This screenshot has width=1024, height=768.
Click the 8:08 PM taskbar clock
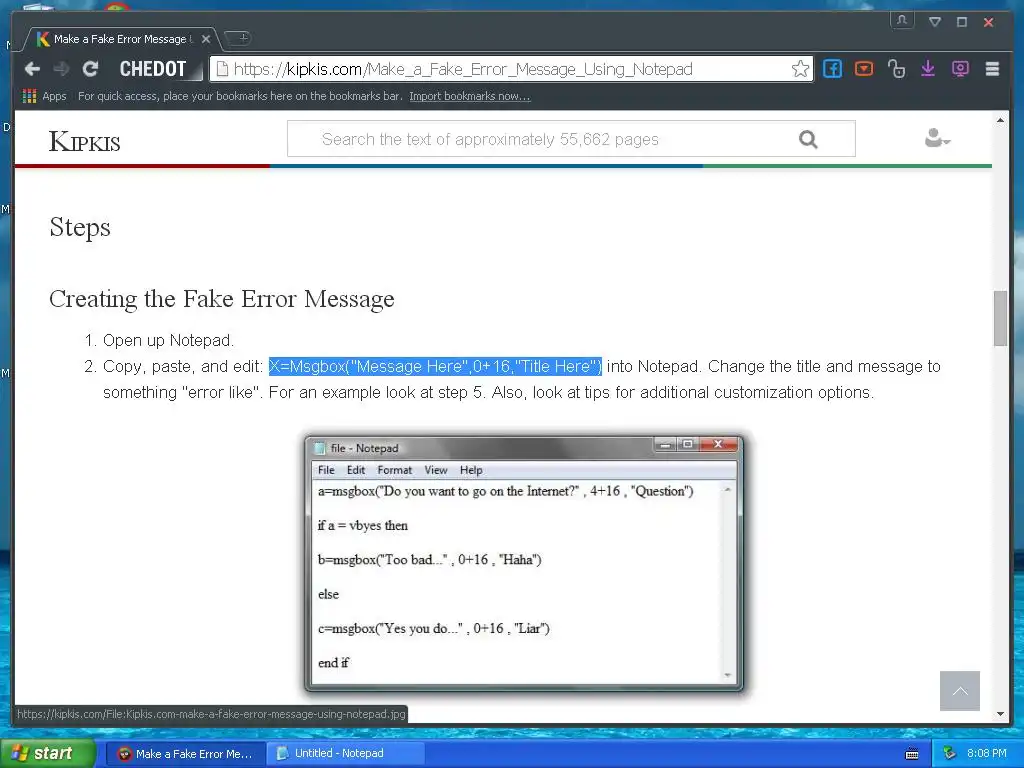click(986, 754)
